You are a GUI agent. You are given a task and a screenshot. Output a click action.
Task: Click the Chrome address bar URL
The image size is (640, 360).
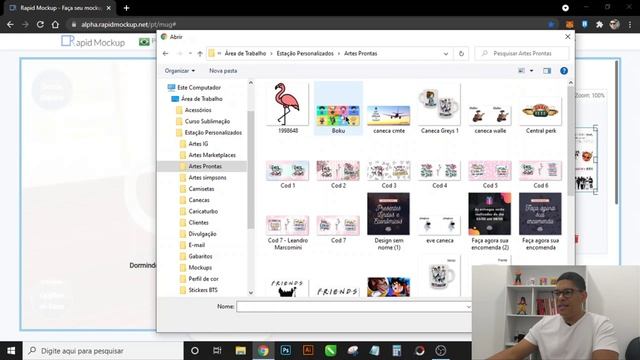coord(128,24)
